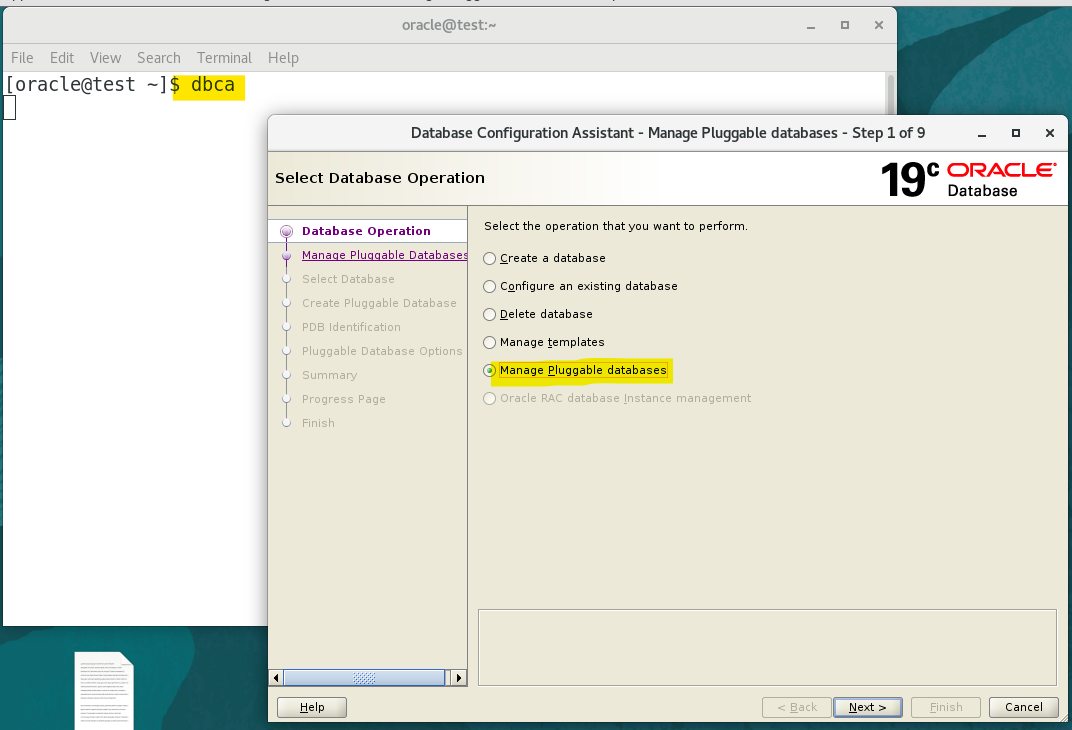Open the terminal Help menu
This screenshot has height=730, width=1072.
(x=283, y=58)
